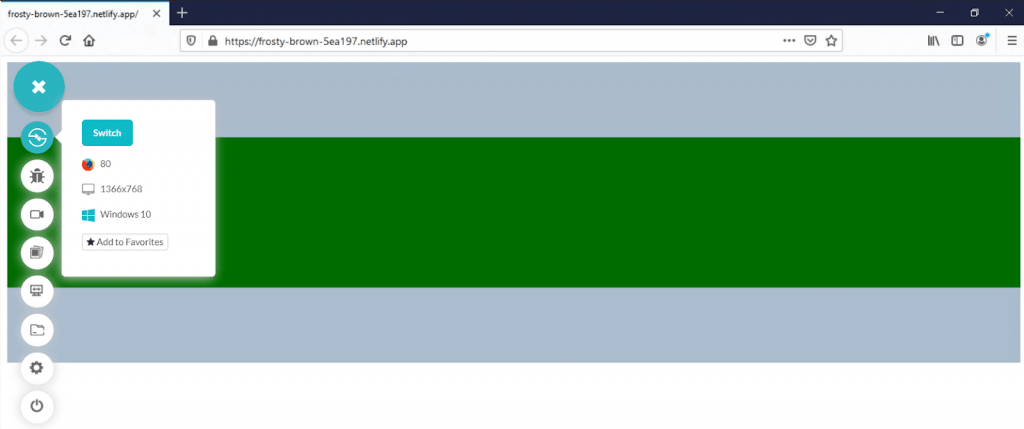The height and width of the screenshot is (429, 1024).
Task: Click Add to Favorites button
Action: [125, 242]
